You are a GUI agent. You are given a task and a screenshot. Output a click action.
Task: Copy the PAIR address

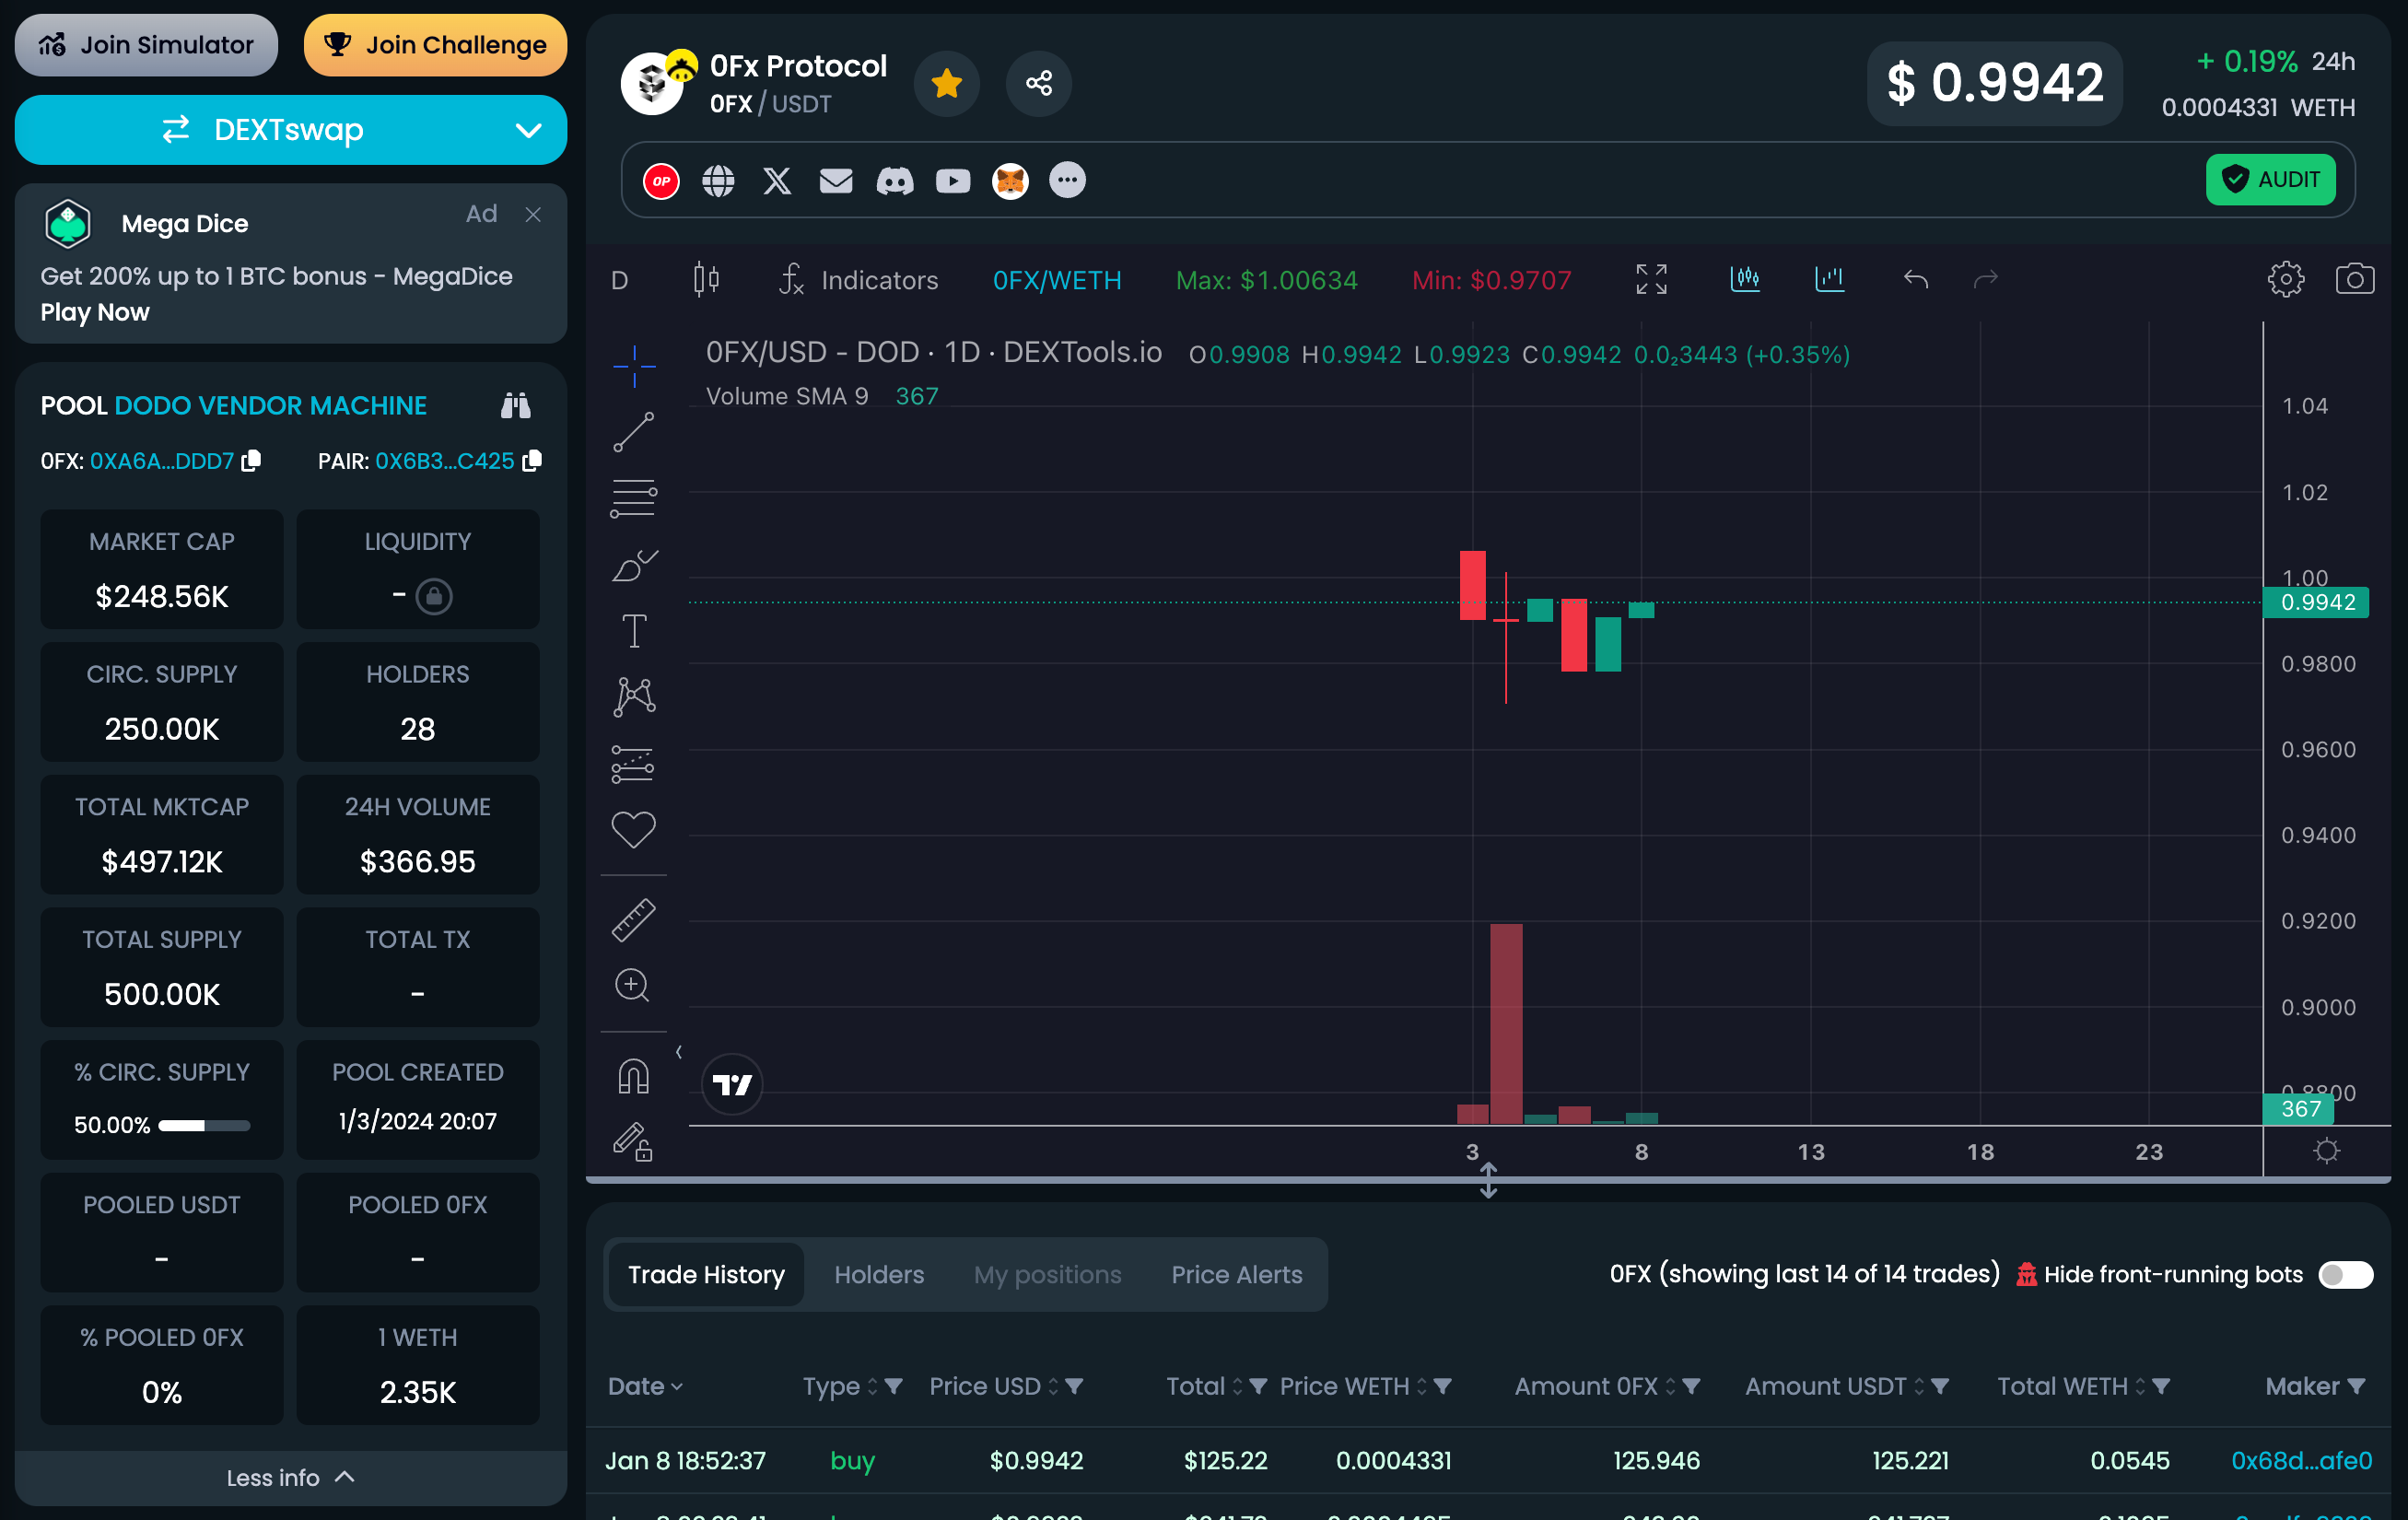point(532,460)
